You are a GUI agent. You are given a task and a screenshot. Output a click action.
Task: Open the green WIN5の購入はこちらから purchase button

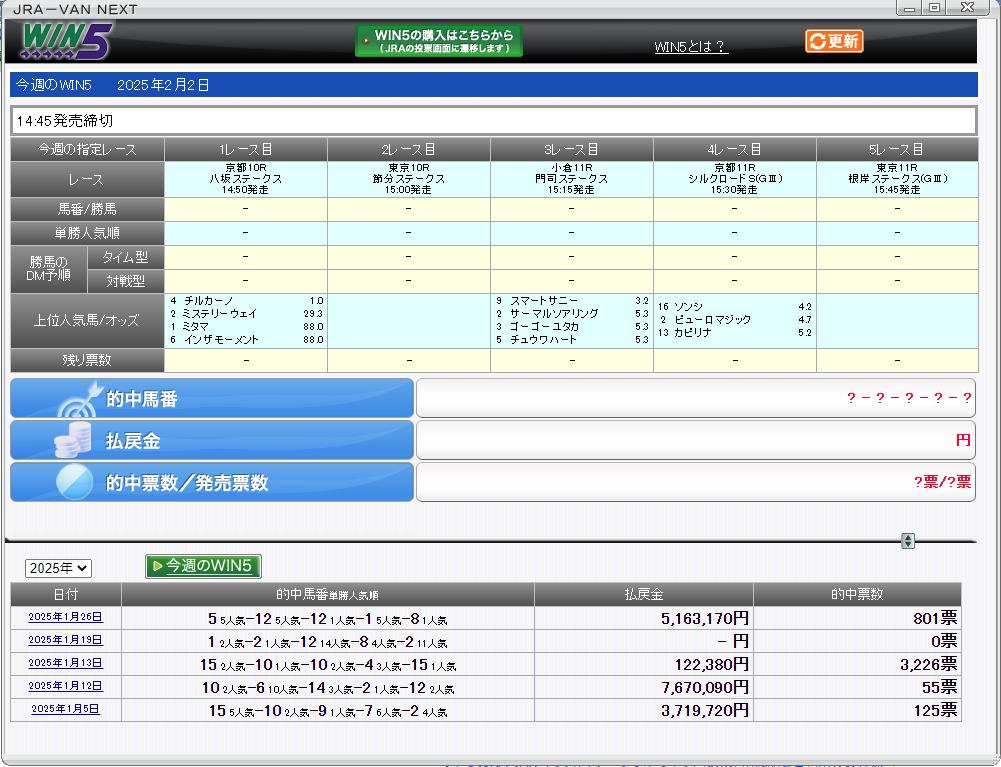pos(439,41)
